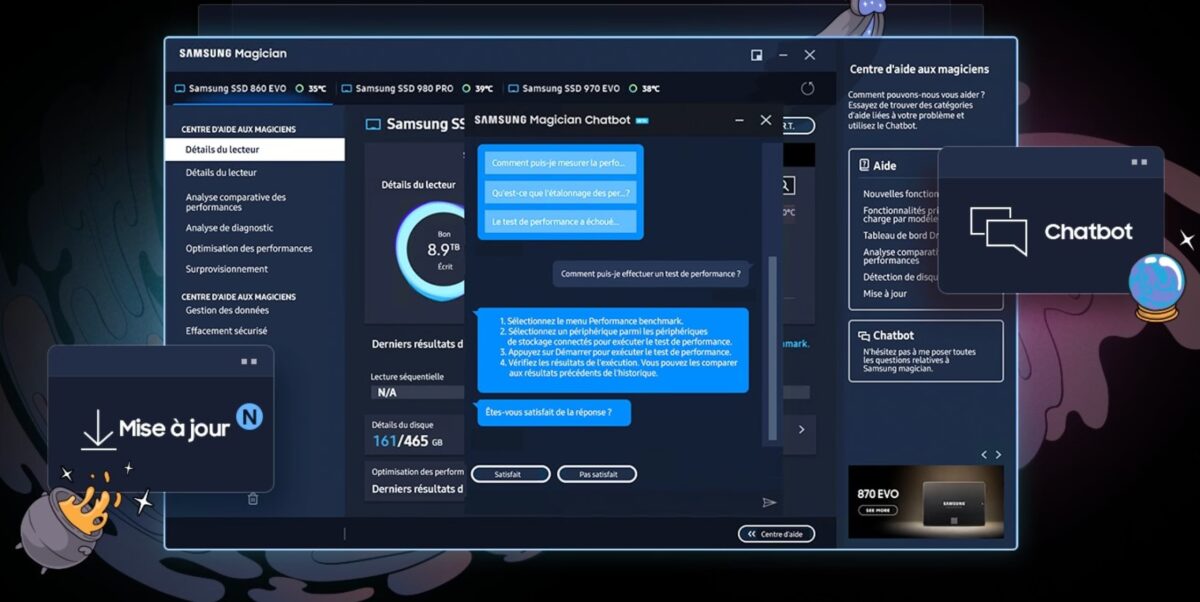Expand the disk details row arrow
1200x602 pixels.
tap(801, 430)
